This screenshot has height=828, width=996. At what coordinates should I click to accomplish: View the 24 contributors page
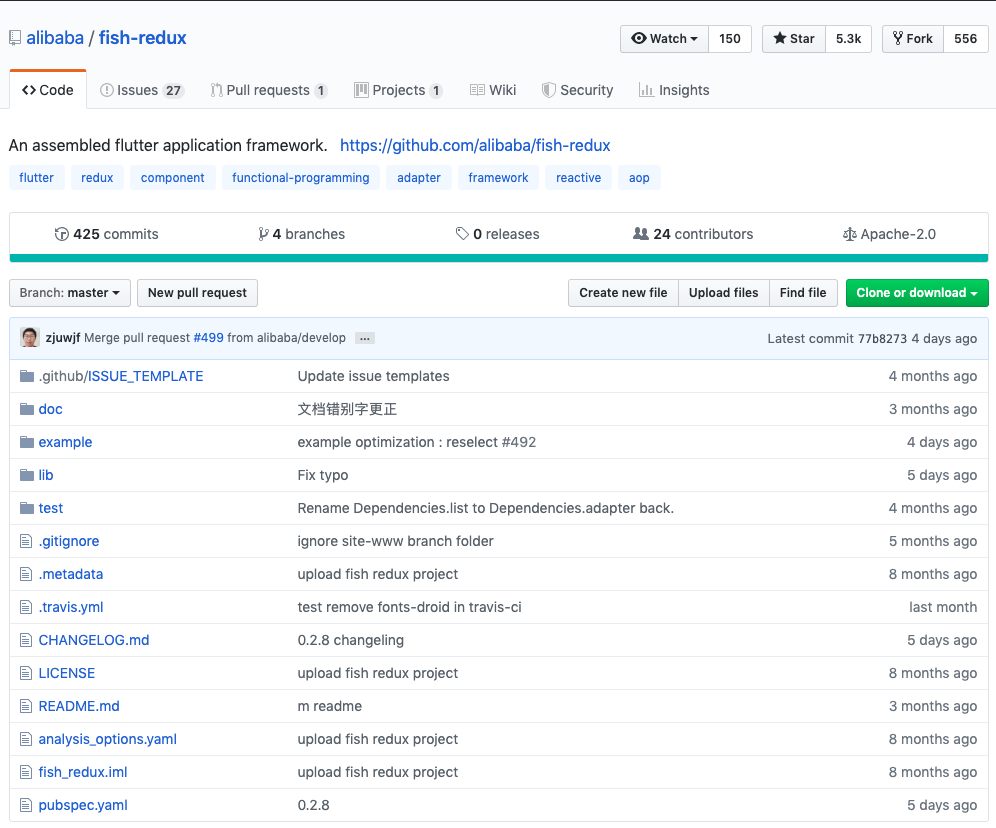(693, 234)
